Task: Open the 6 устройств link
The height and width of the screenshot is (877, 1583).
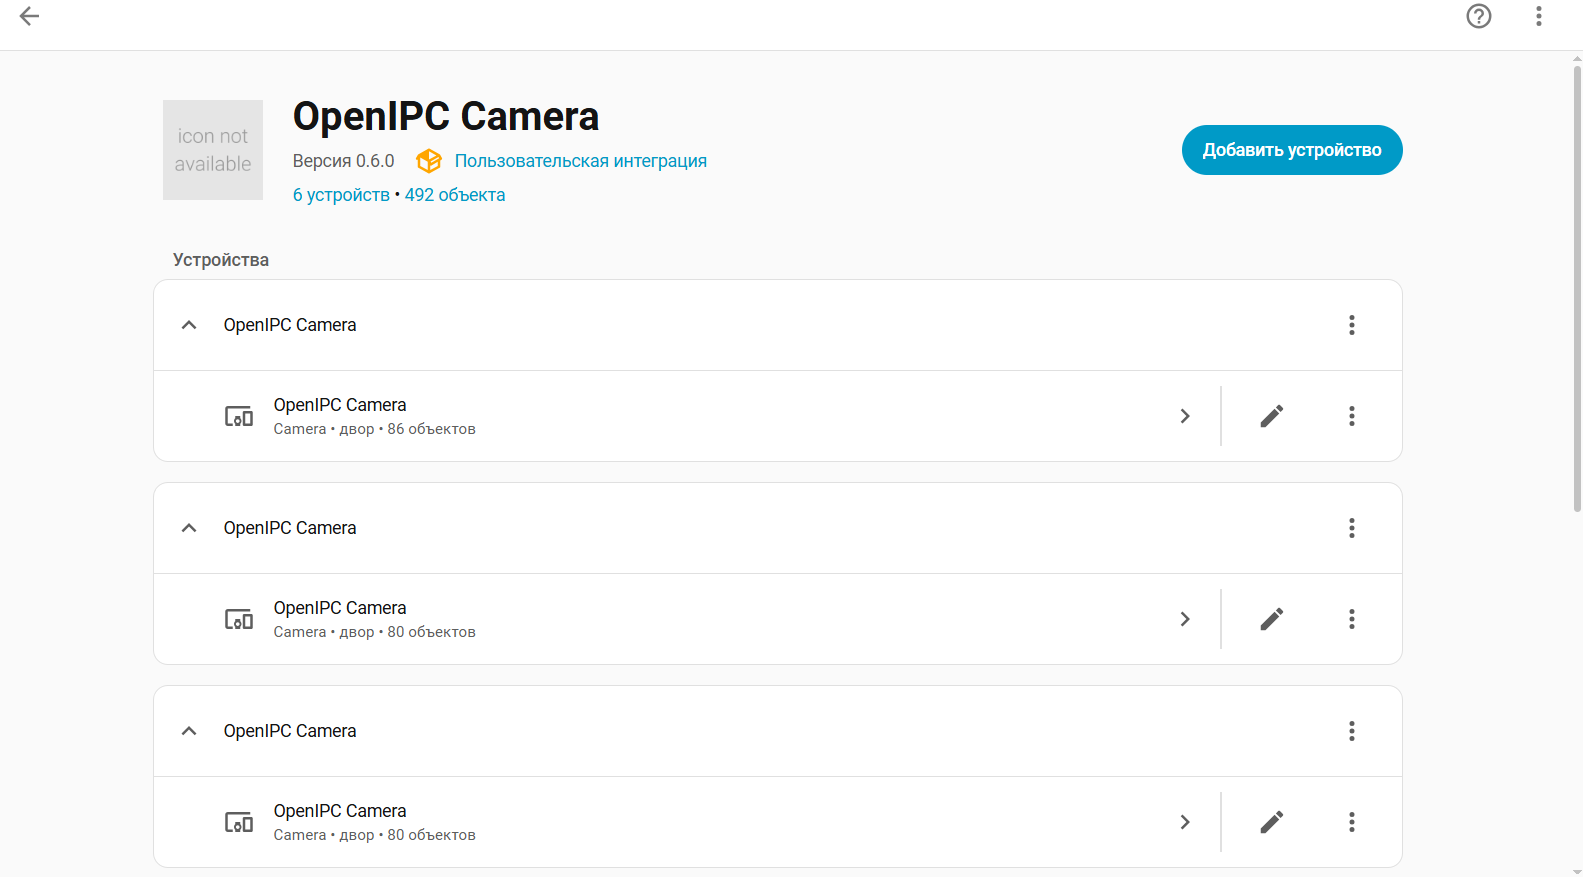Action: click(x=341, y=195)
